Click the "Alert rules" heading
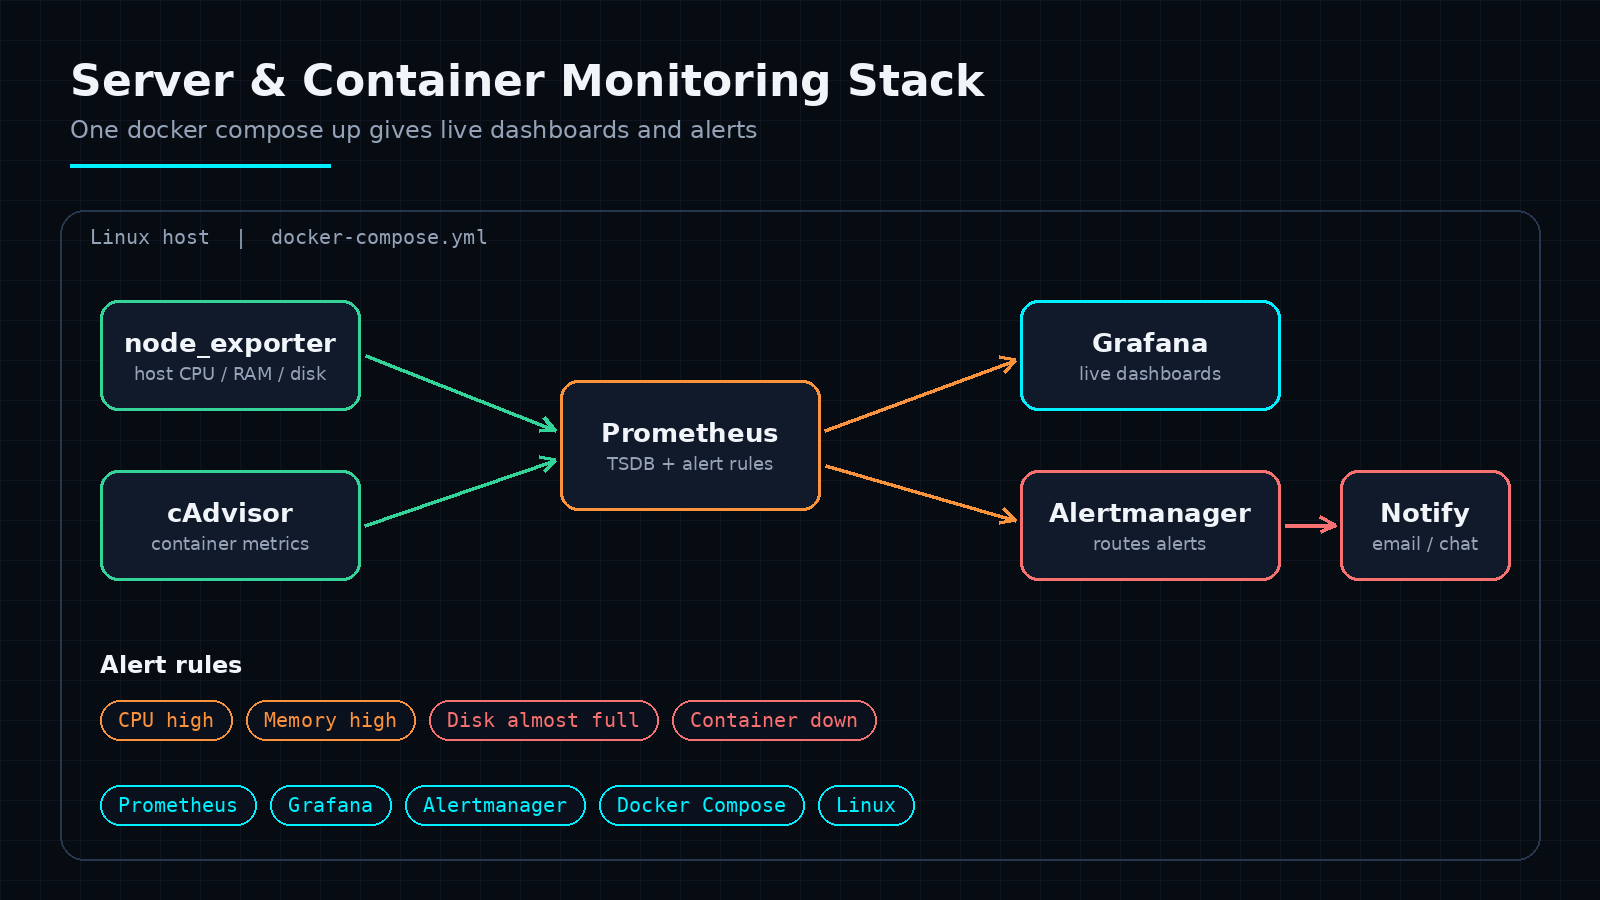Screen dimensions: 1600x900 [171, 665]
